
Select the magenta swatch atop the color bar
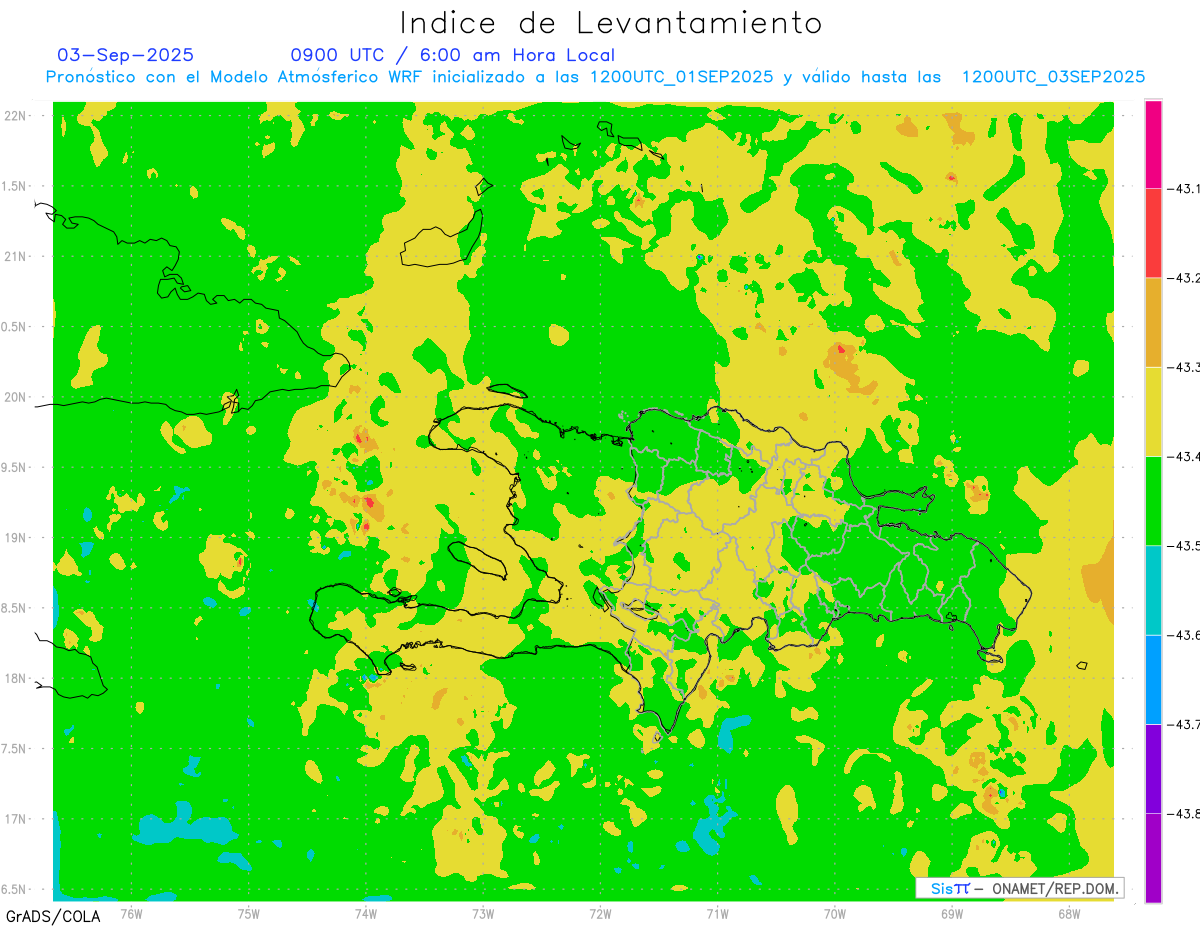1153,144
